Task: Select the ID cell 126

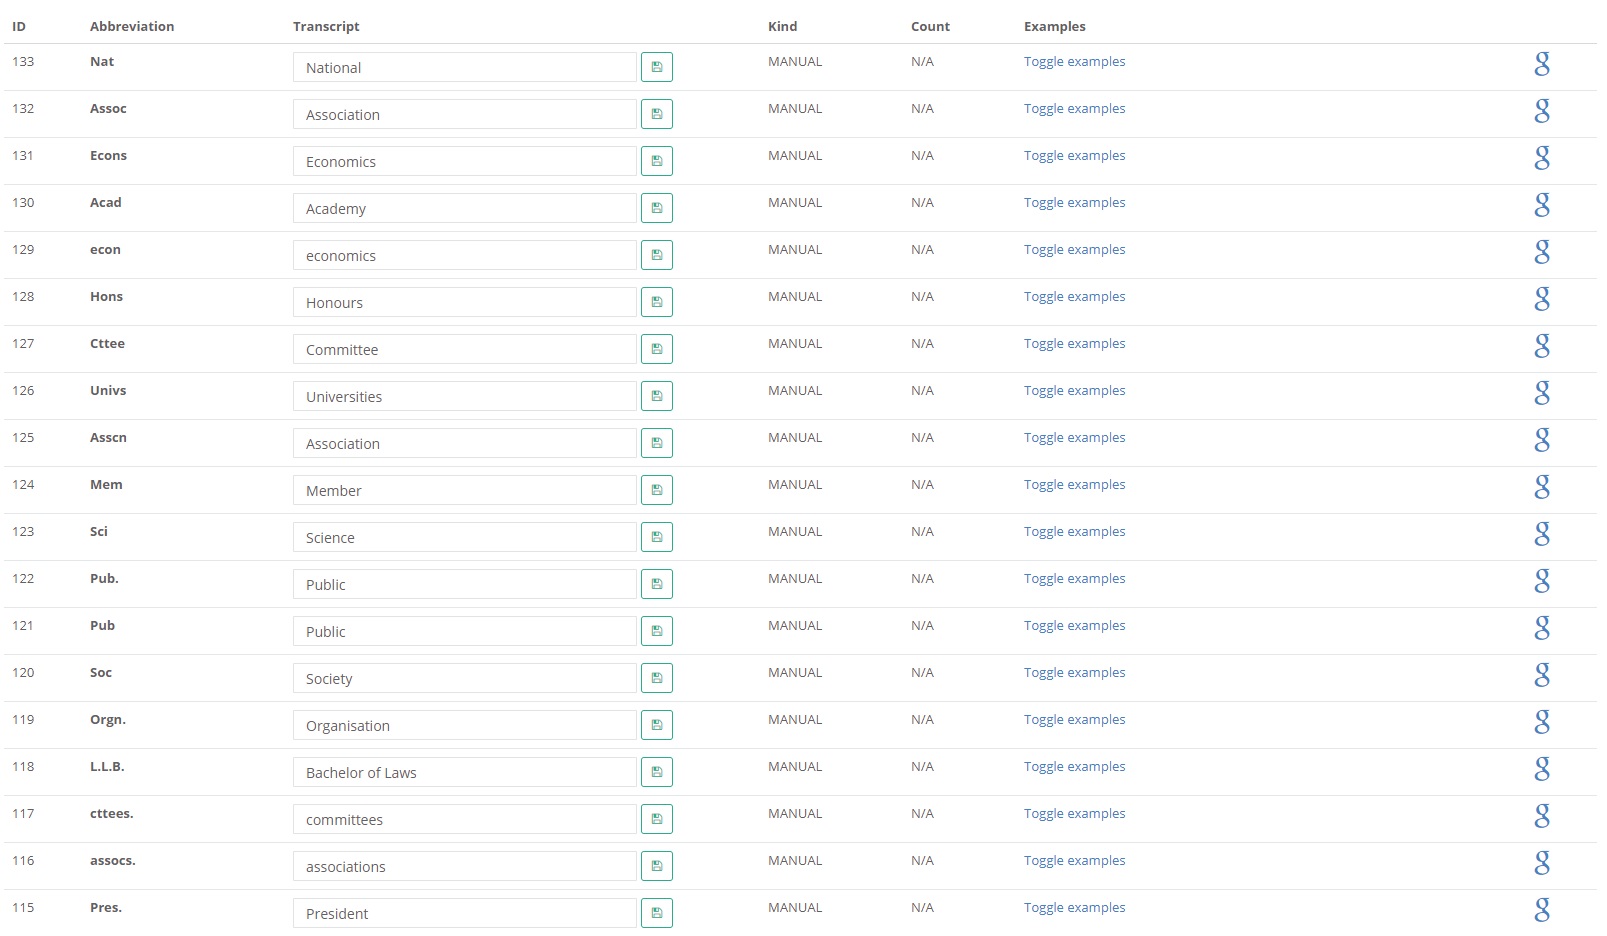Action: click(x=23, y=391)
